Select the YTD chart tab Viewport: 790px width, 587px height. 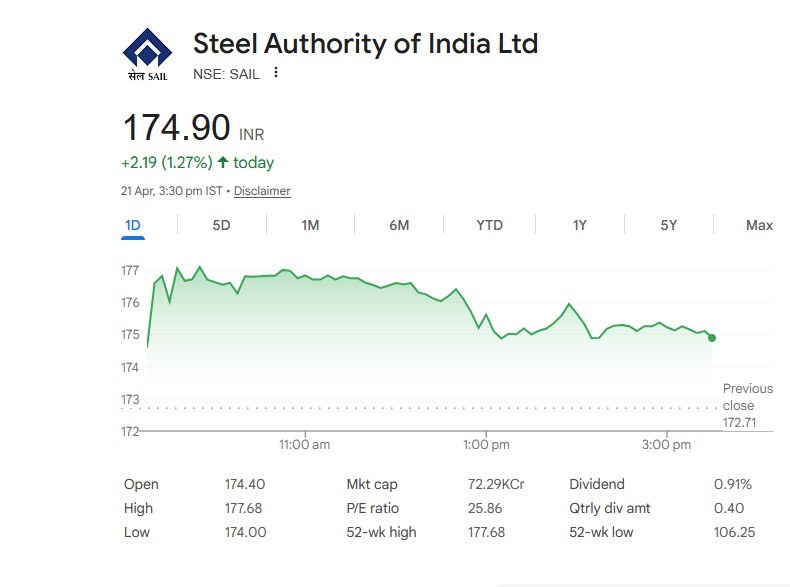point(489,225)
